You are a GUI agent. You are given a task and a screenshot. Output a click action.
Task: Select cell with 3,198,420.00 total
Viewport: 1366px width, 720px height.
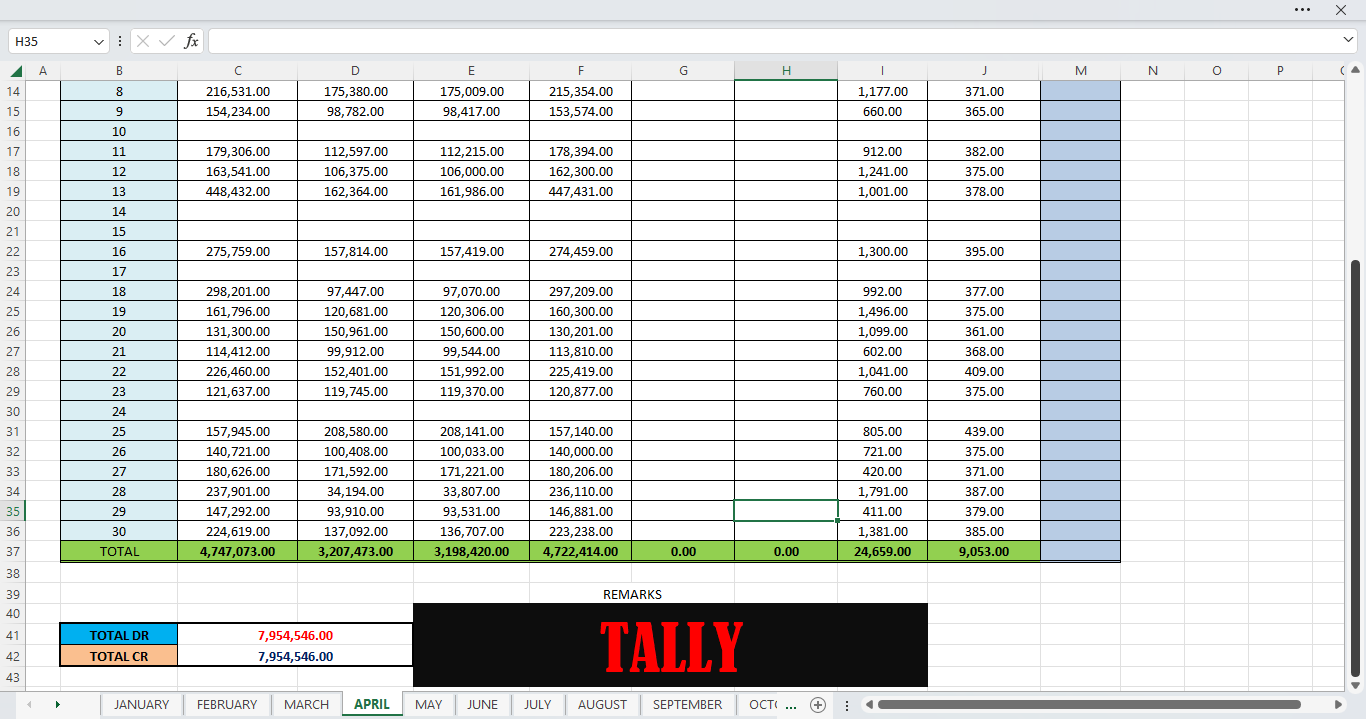pos(472,551)
